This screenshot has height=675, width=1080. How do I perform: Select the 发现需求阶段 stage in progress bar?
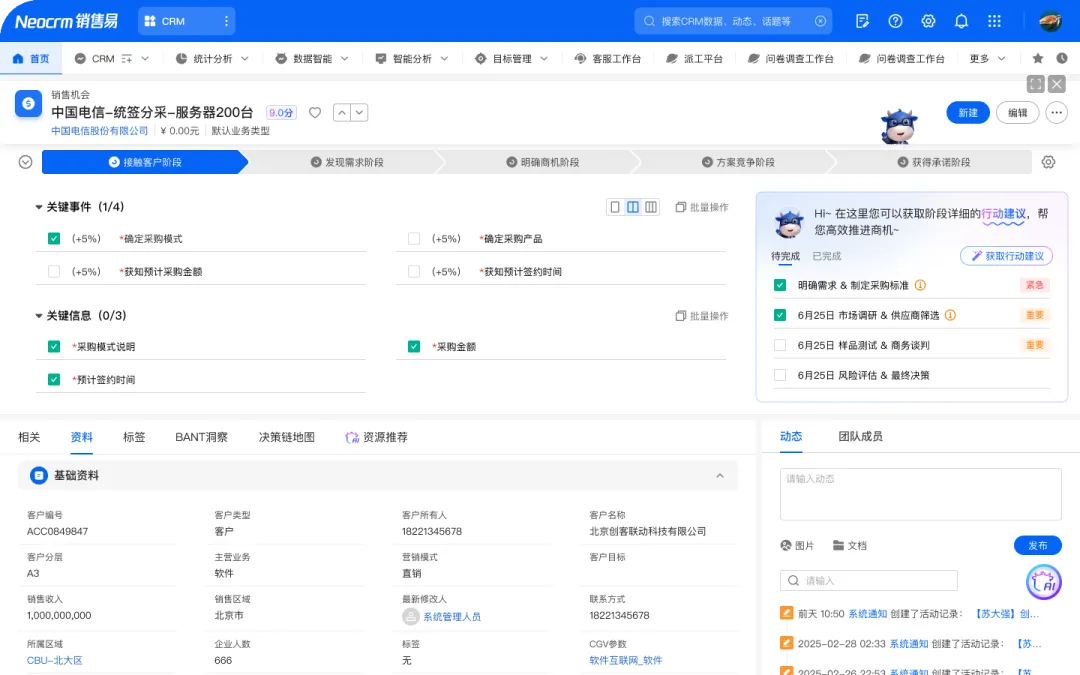[347, 162]
